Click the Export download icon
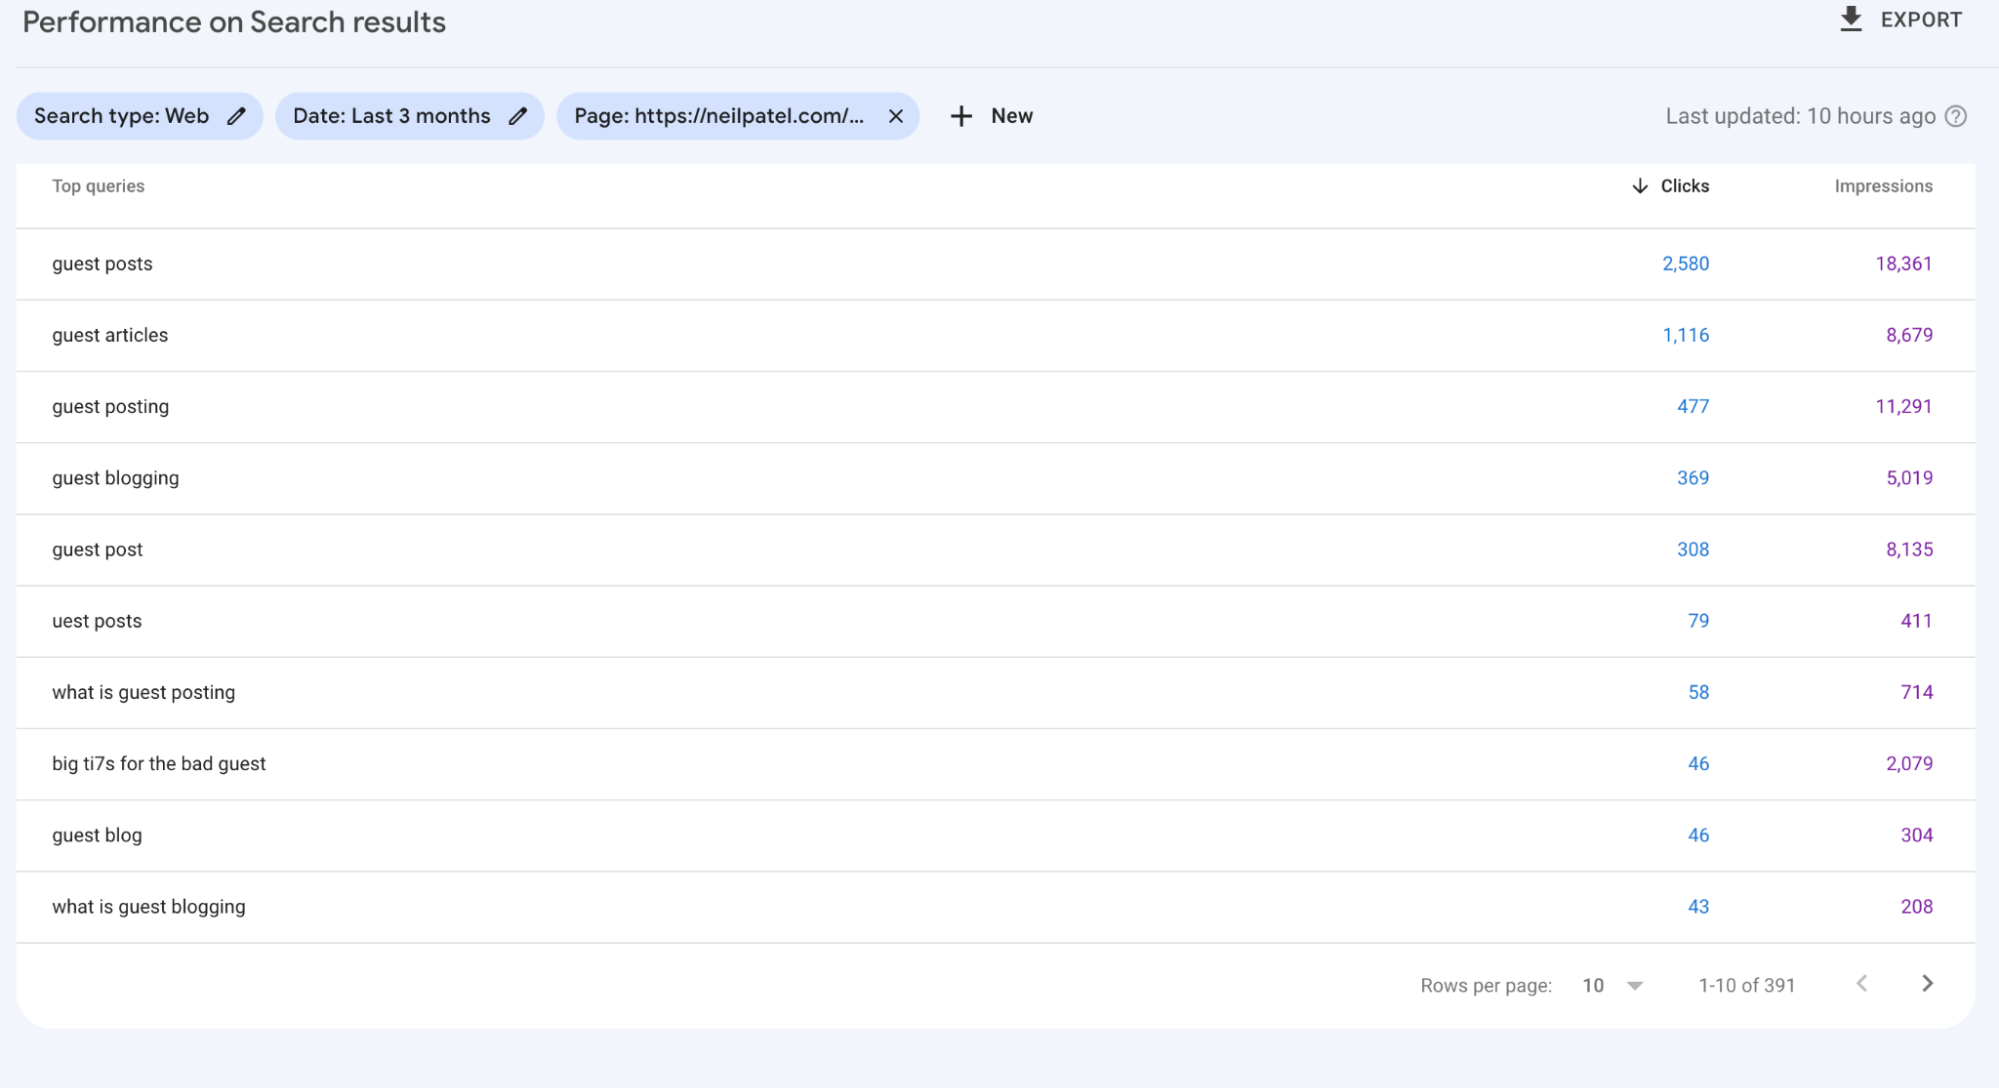Viewport: 1999px width, 1089px height. tap(1851, 20)
